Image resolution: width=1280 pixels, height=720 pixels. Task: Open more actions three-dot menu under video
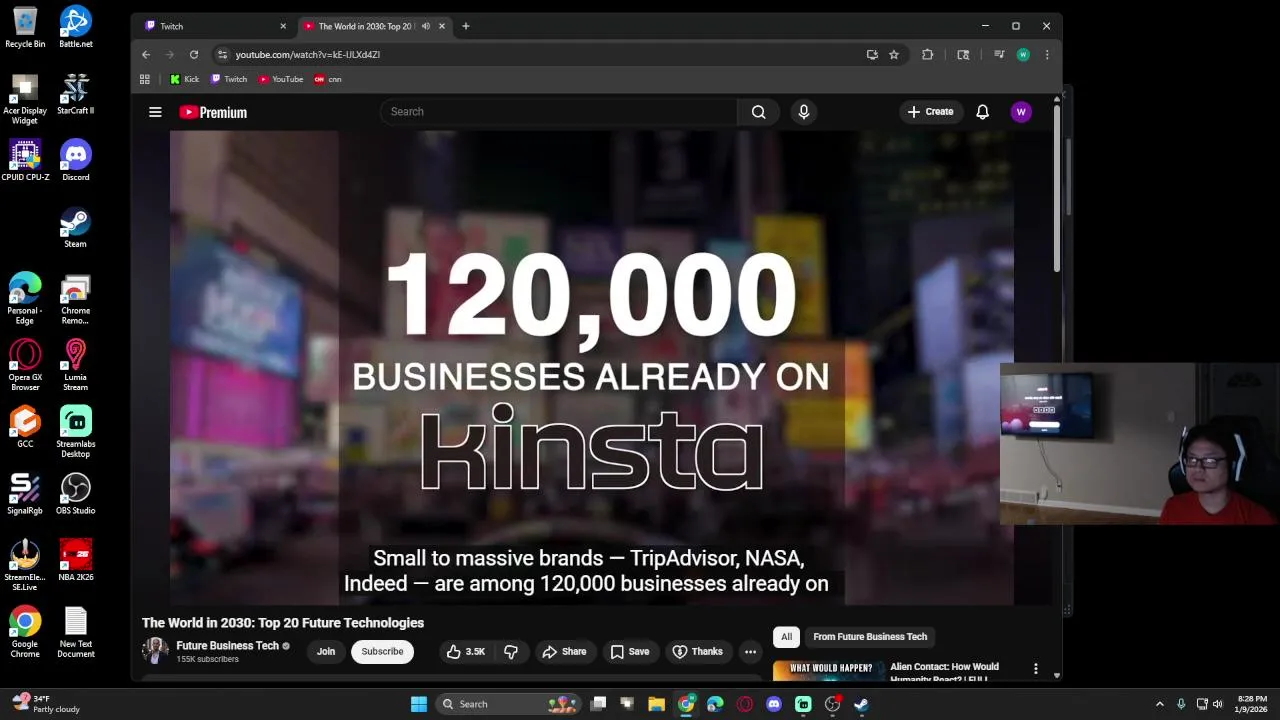pos(750,652)
